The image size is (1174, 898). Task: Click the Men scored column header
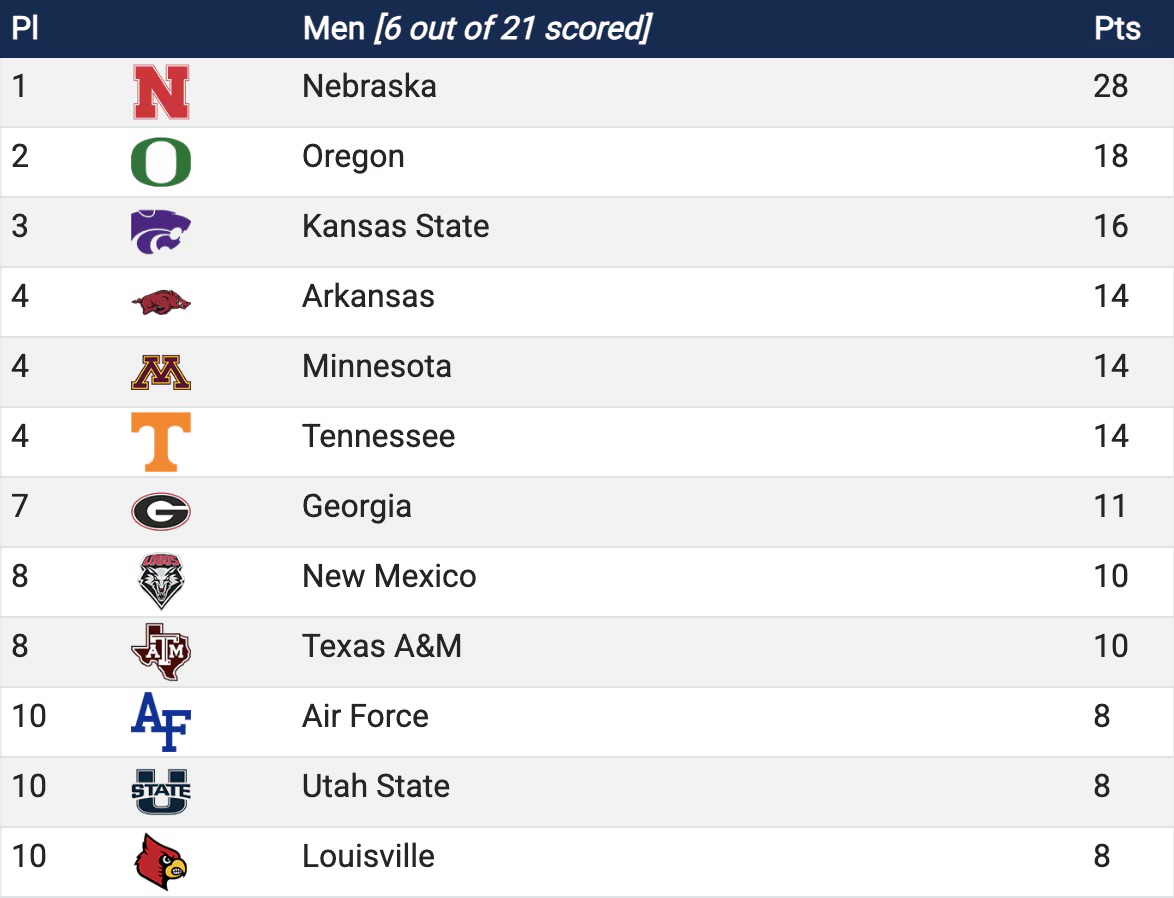(478, 28)
